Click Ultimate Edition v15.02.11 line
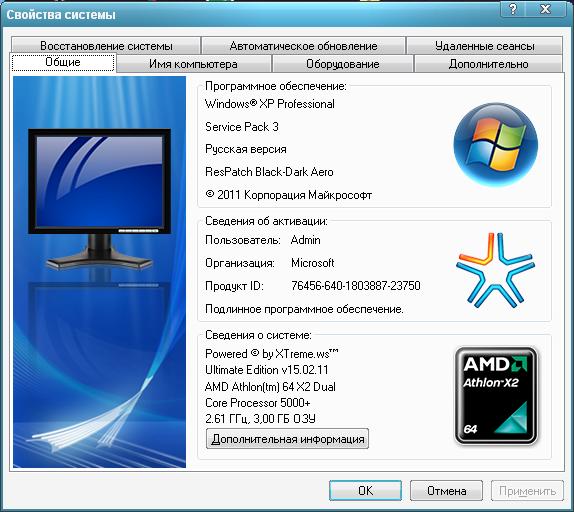The image size is (574, 512). point(266,370)
